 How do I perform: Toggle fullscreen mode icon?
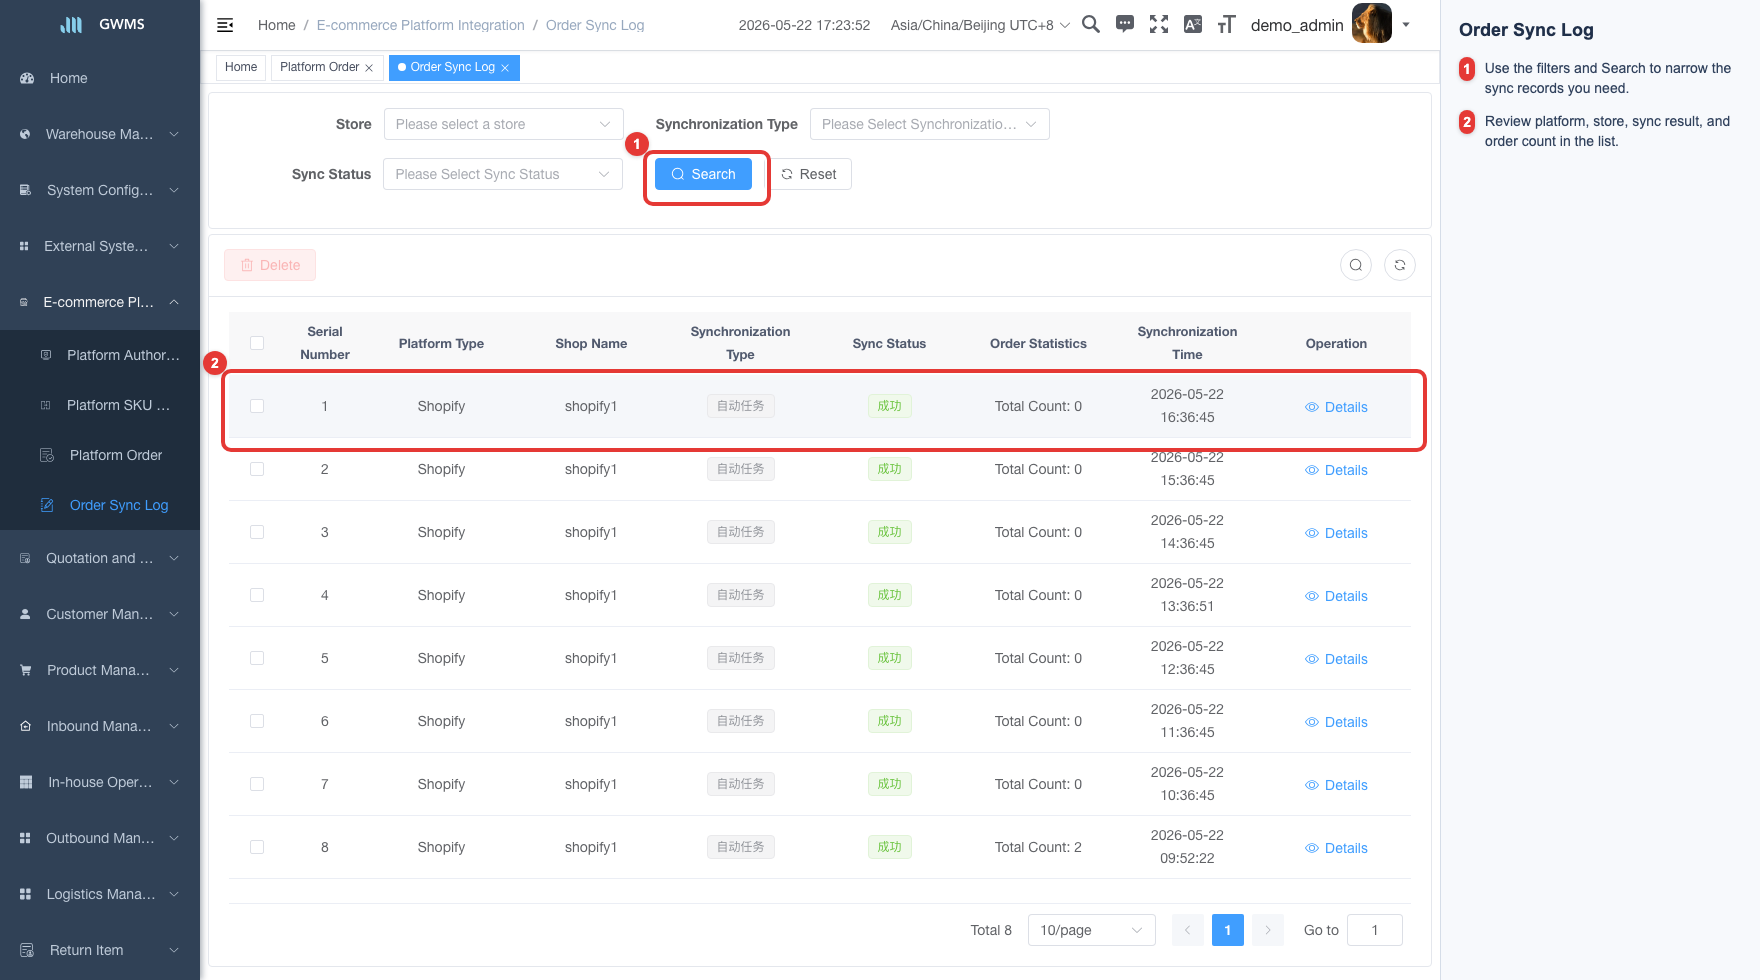1159,24
